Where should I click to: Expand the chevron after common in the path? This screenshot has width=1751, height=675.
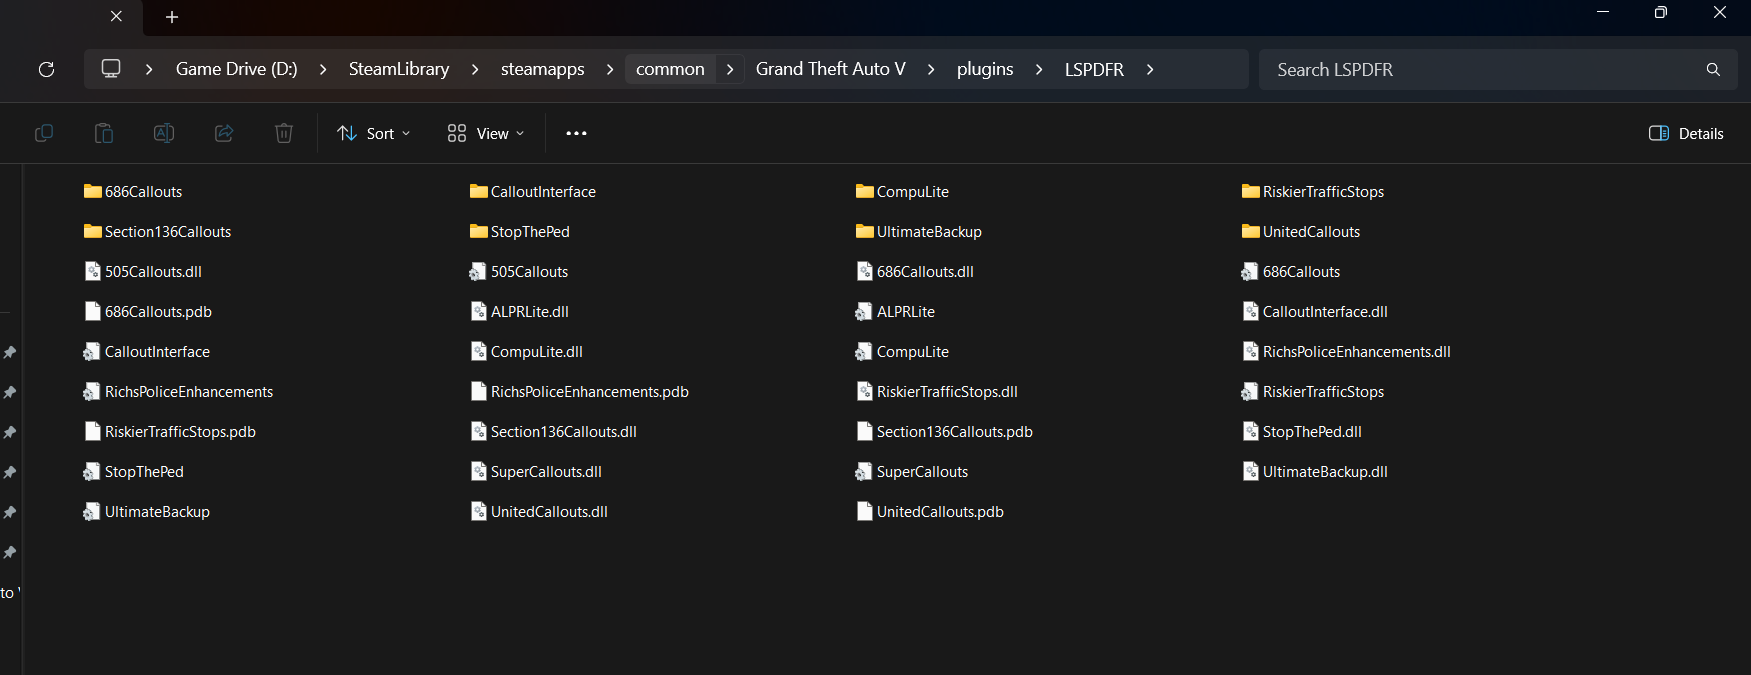click(x=730, y=69)
